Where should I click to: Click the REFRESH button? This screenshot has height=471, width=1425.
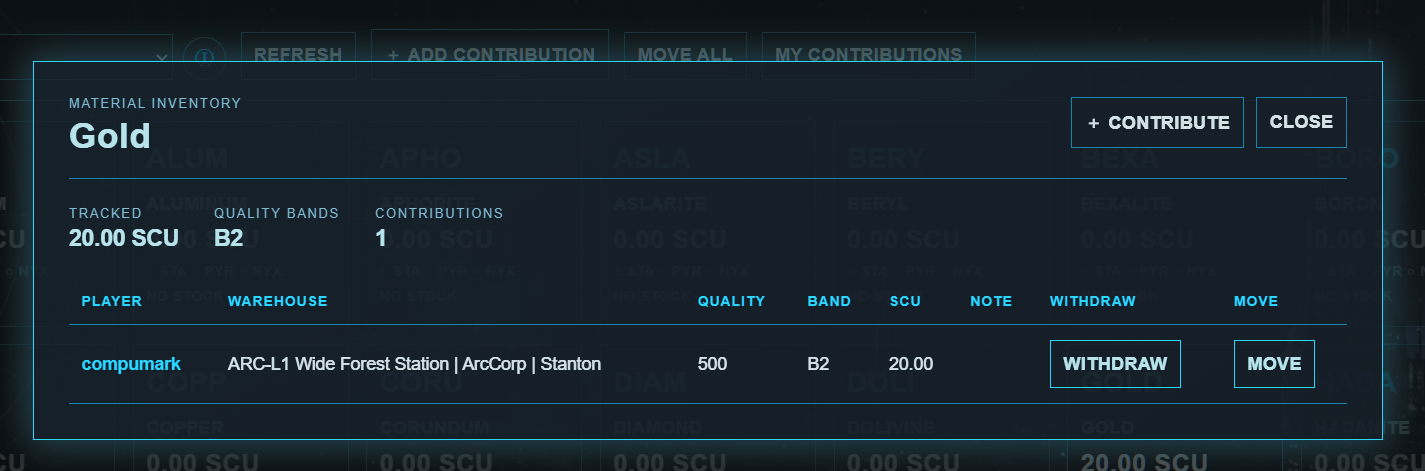click(x=298, y=55)
